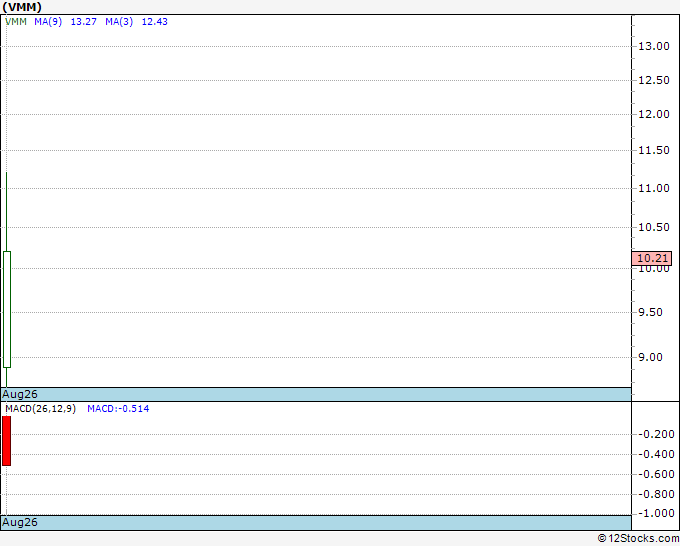680x546 pixels.
Task: Click the MACD(26,12,9) indicator label
Action: pos(41,409)
